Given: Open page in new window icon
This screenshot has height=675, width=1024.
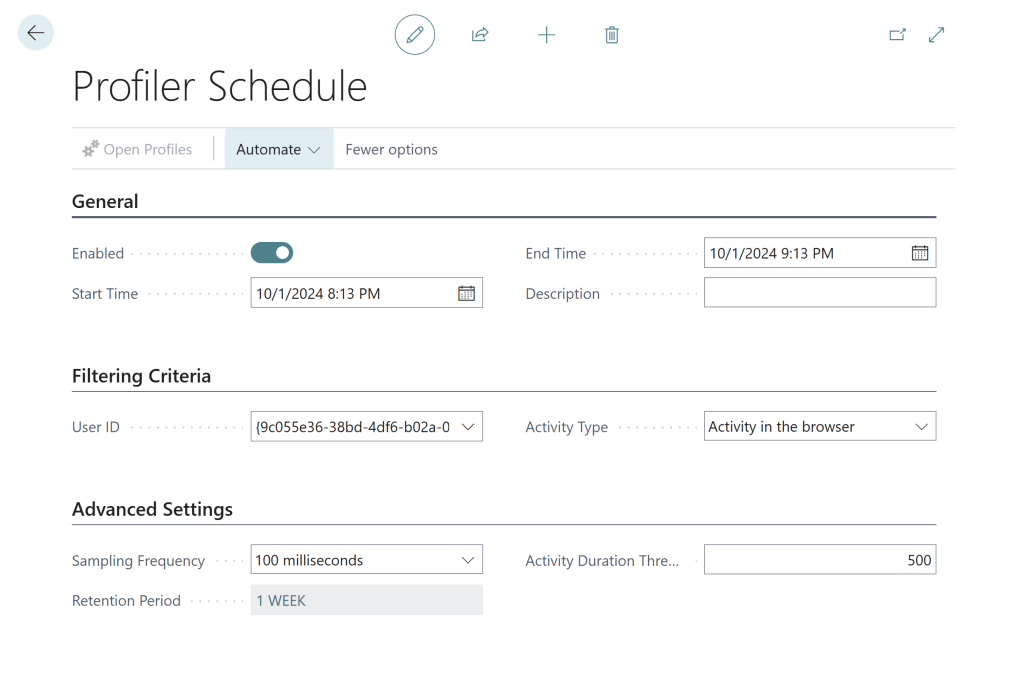Looking at the screenshot, I should tap(897, 35).
